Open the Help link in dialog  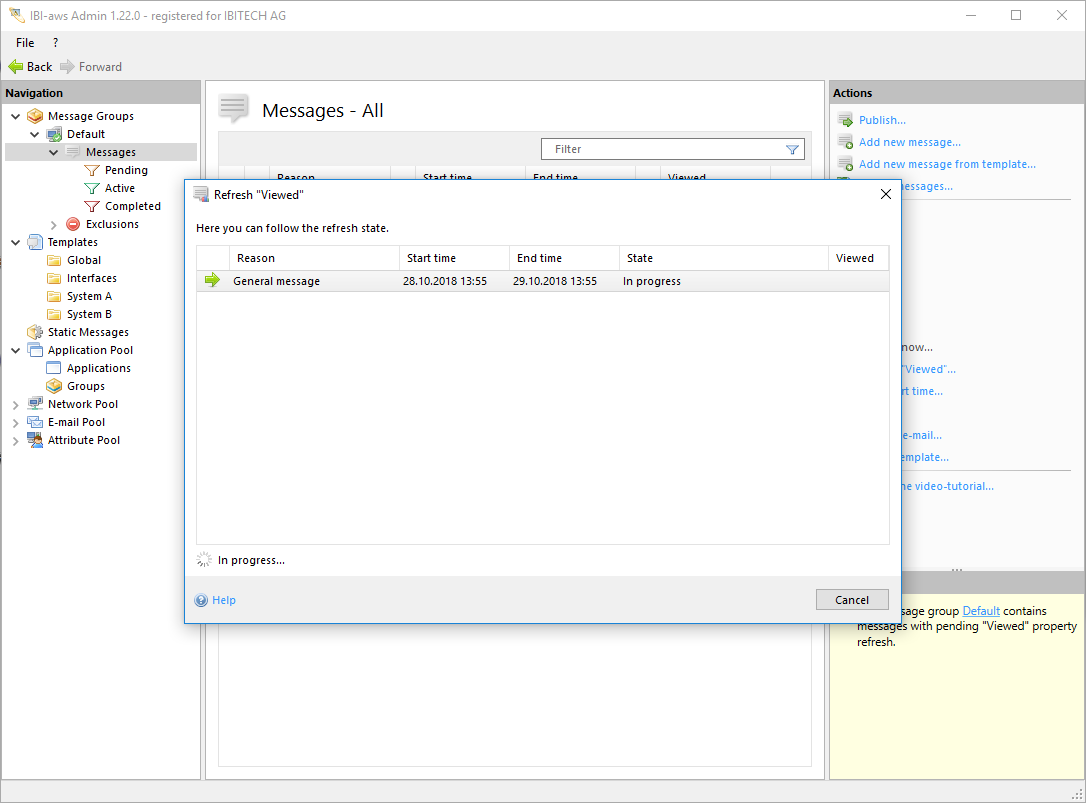coord(223,600)
